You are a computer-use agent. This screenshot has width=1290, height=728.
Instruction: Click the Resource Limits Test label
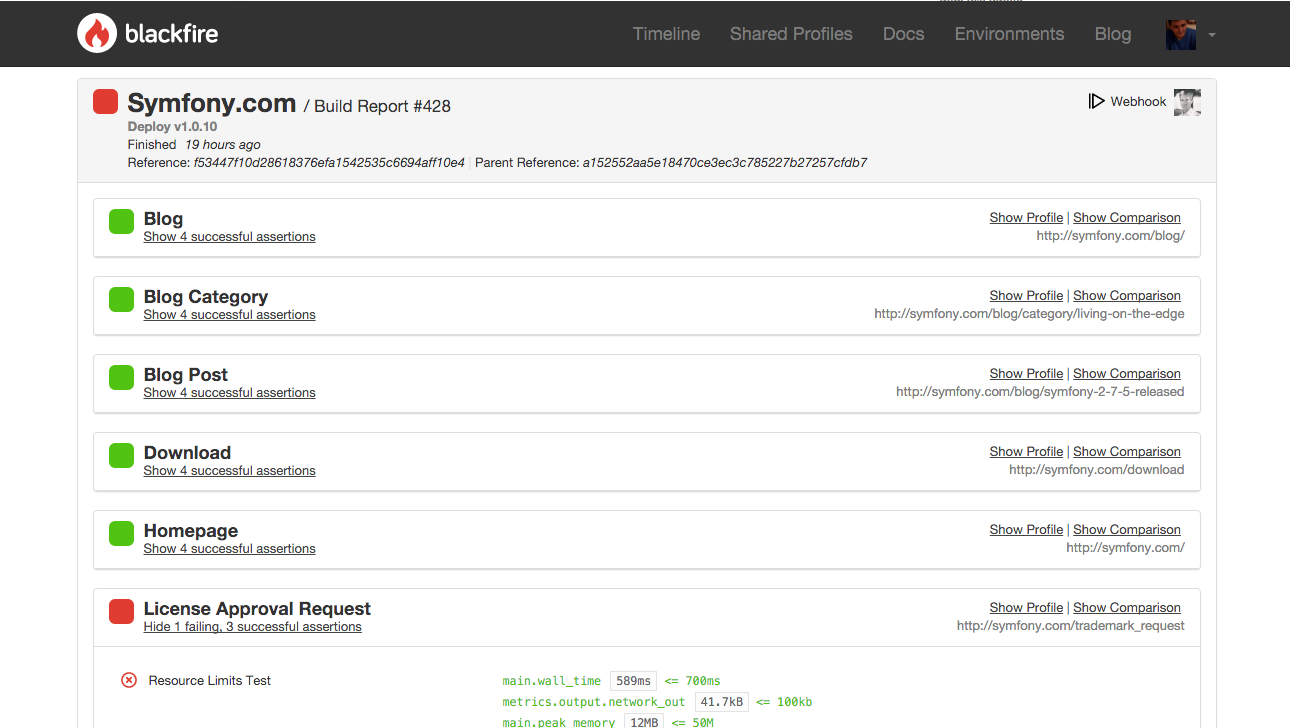pyautogui.click(x=210, y=680)
